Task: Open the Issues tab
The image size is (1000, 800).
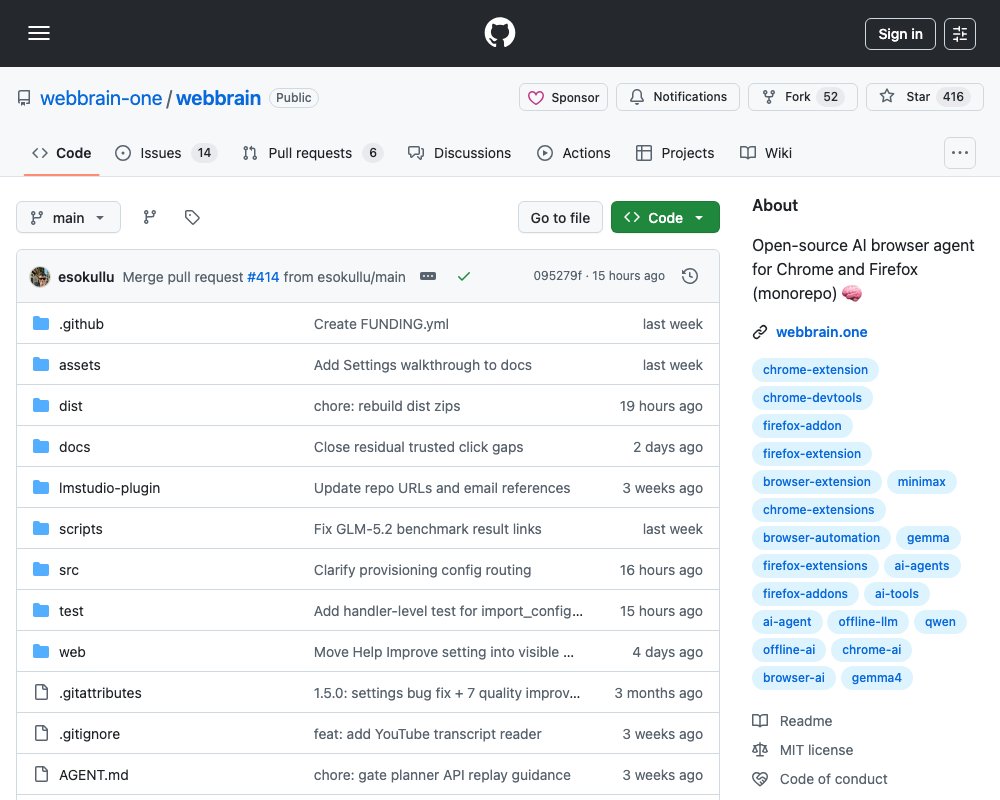Action: coord(166,153)
